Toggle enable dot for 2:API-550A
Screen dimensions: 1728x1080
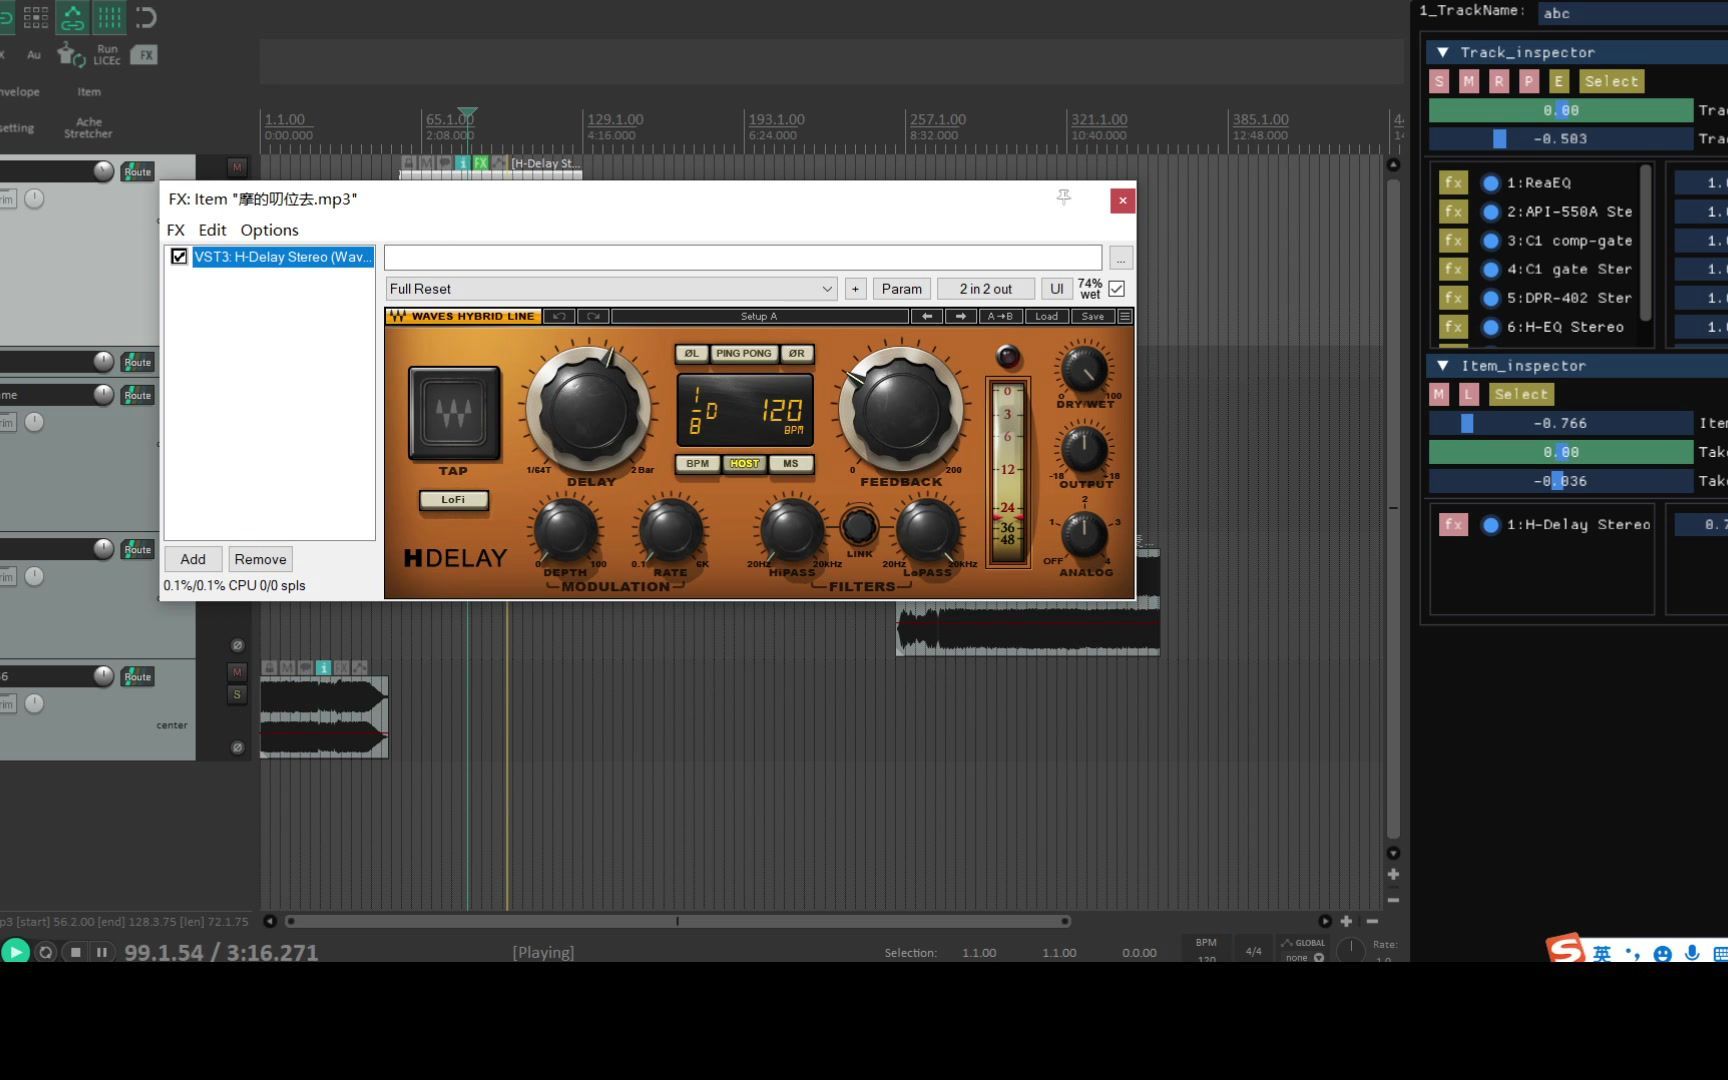[1490, 212]
